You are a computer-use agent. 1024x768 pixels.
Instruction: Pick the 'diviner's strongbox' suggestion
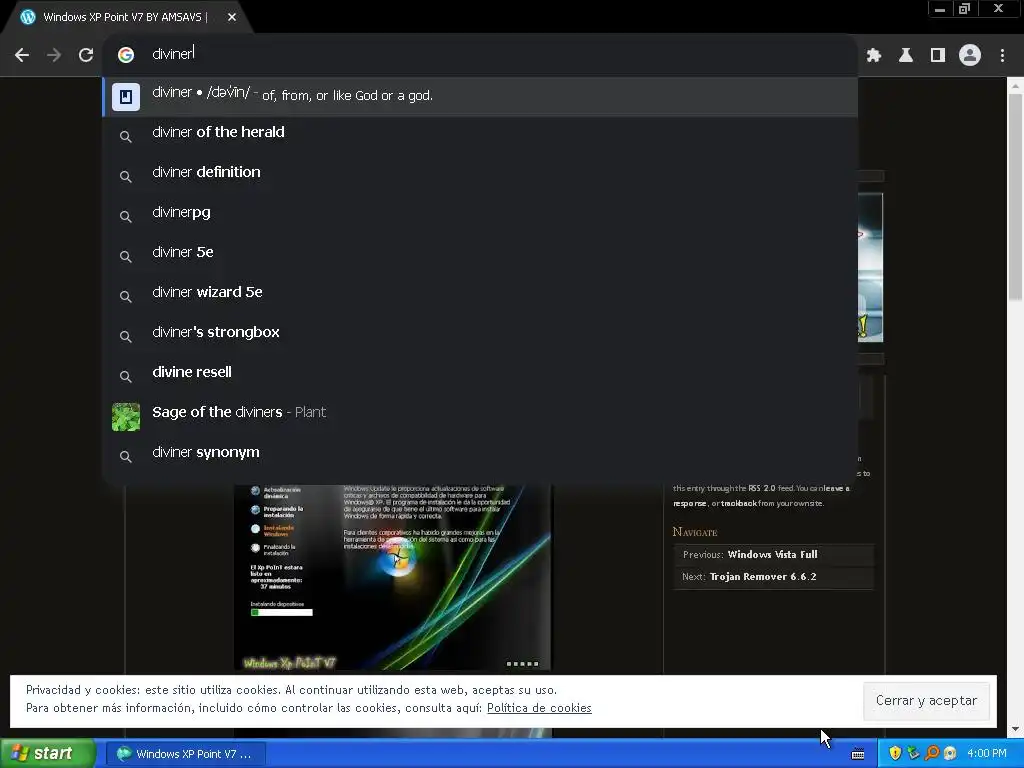coord(480,332)
